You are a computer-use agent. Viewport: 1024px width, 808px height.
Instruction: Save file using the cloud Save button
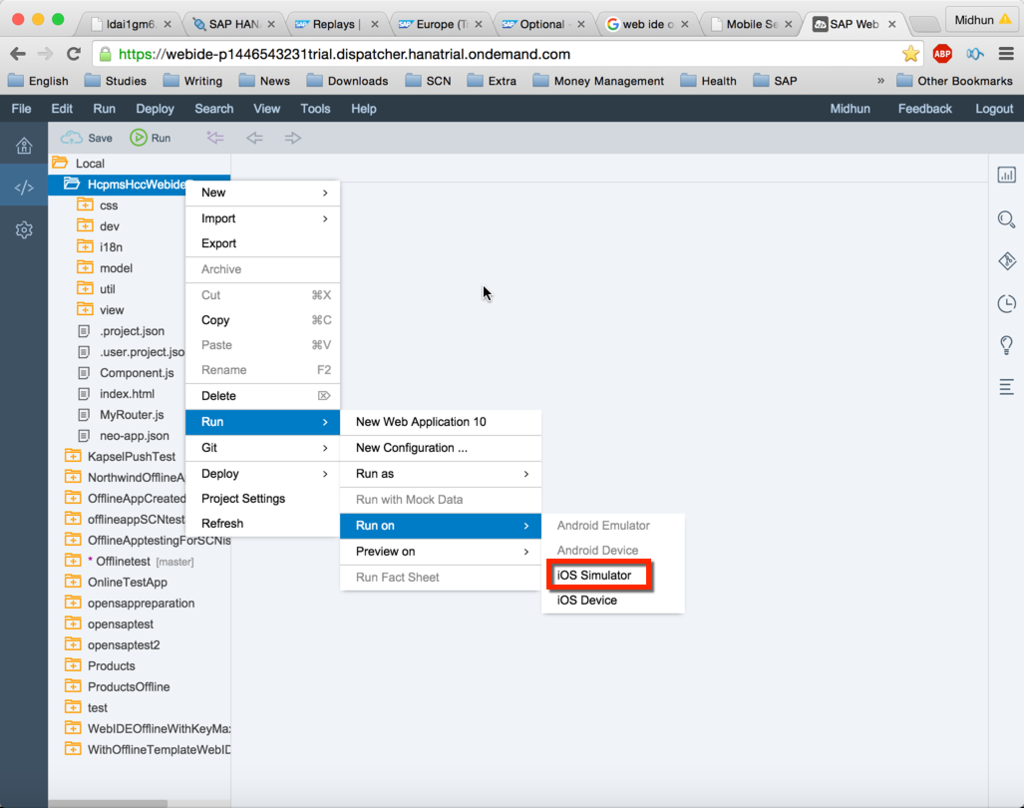click(87, 138)
